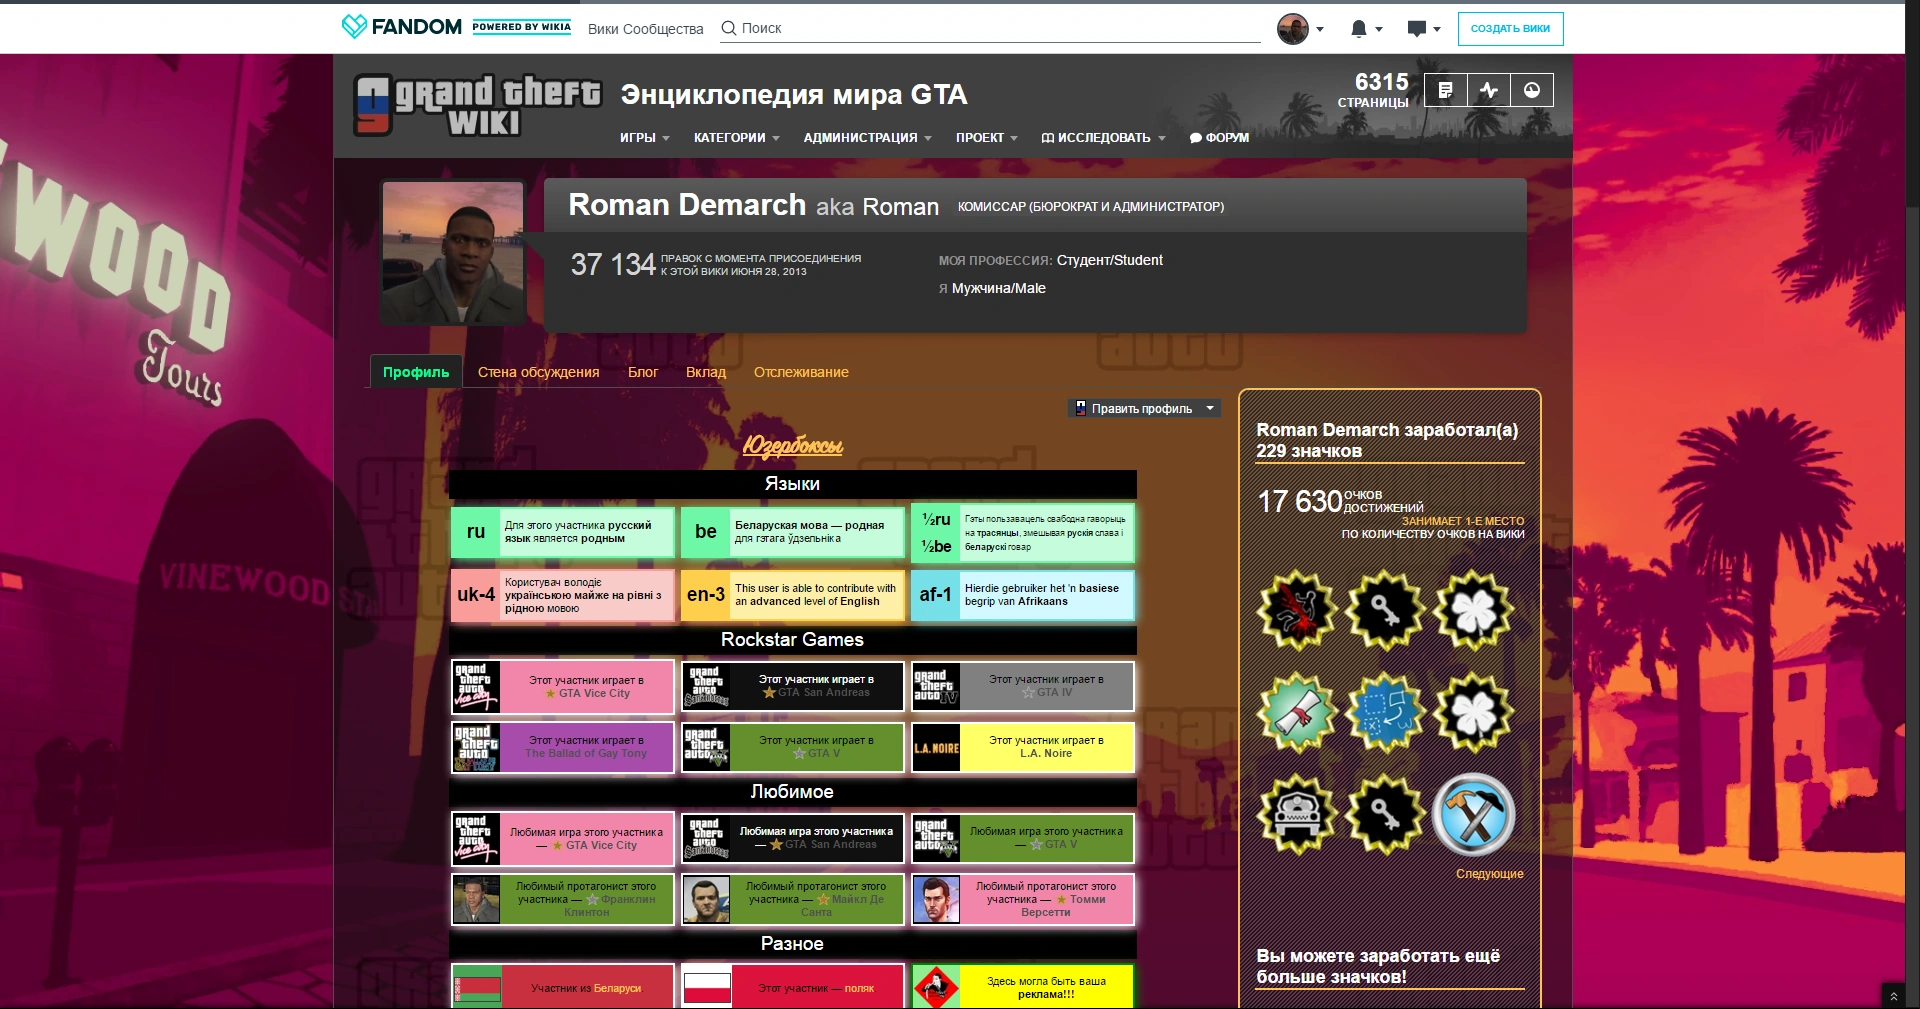Click the en-3 language userbox
Viewport: 1920px width, 1009px height.
pos(793,595)
